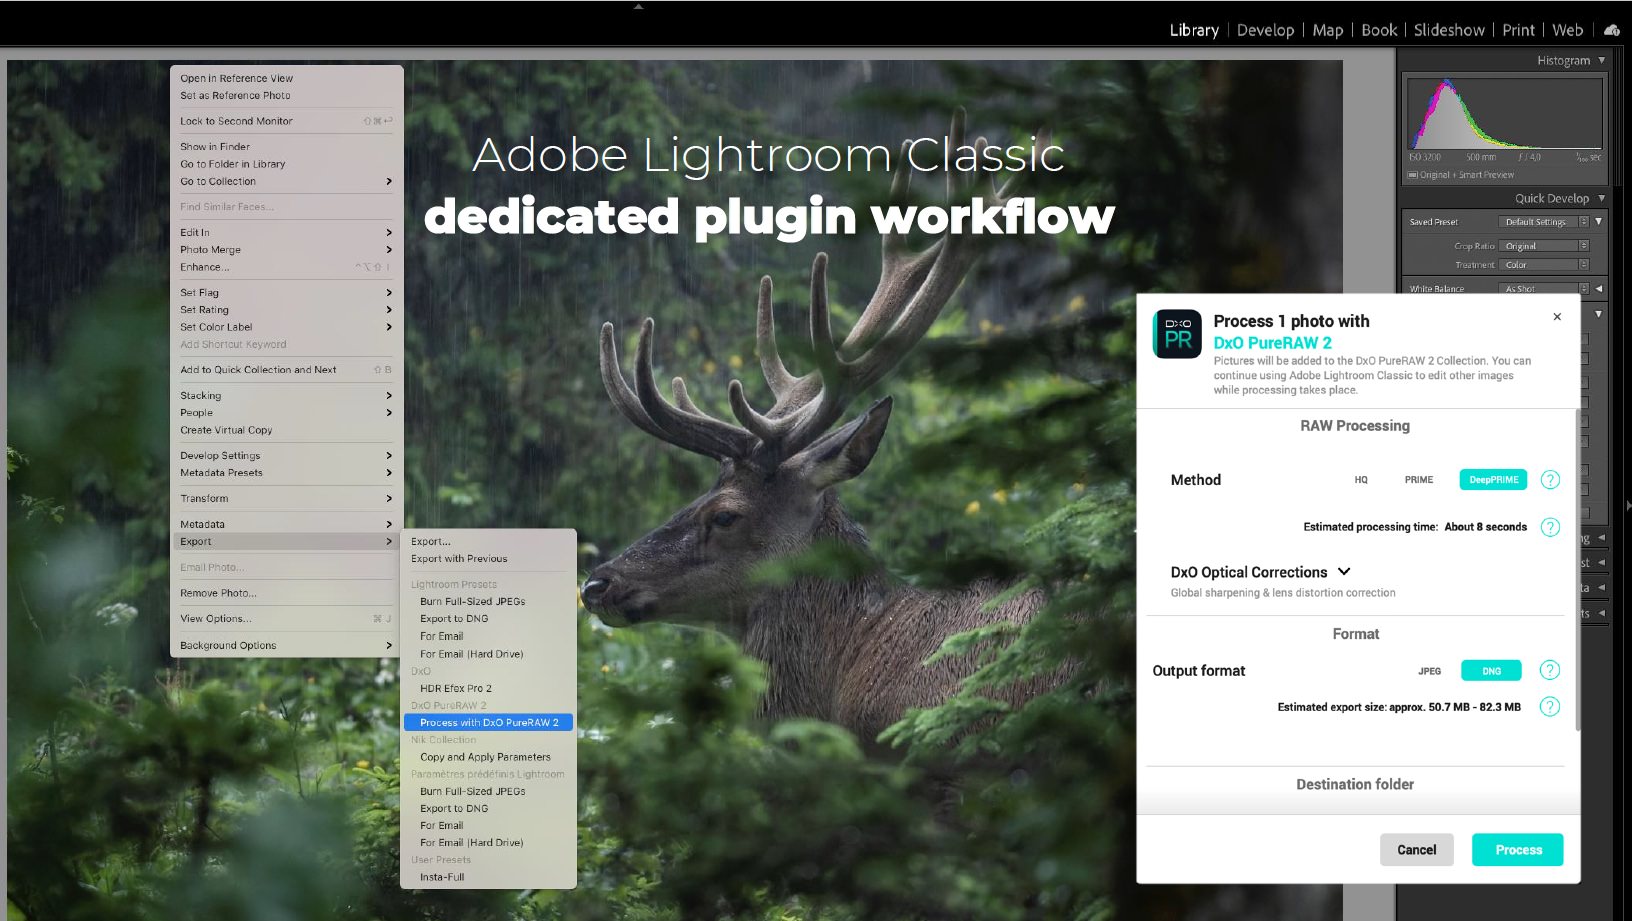Open help for estimated export size
The image size is (1632, 921).
pos(1550,707)
